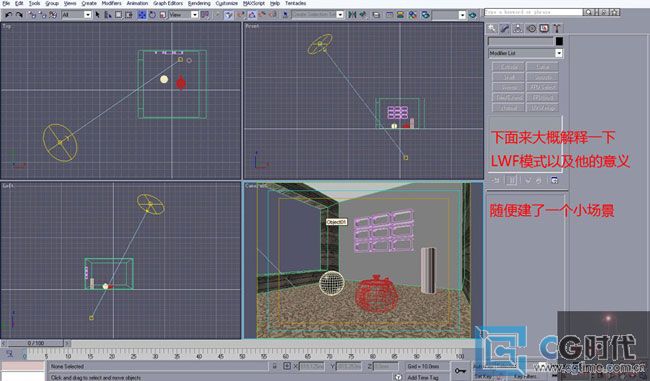Open the reference coordinate system View dropdown
Image resolution: width=650 pixels, height=381 pixels.
click(194, 15)
